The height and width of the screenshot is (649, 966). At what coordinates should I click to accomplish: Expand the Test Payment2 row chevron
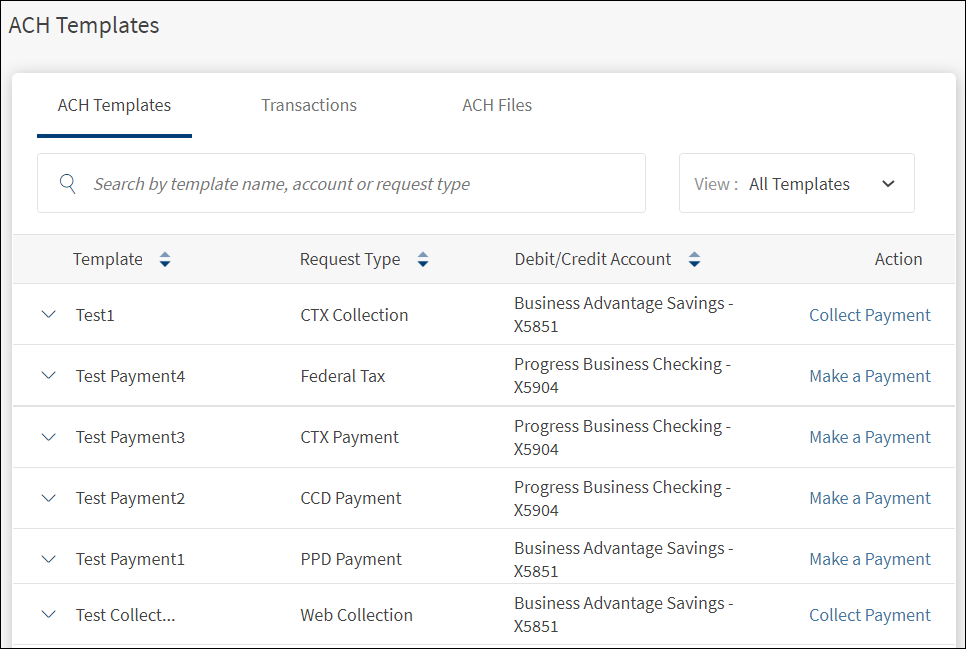tap(49, 498)
